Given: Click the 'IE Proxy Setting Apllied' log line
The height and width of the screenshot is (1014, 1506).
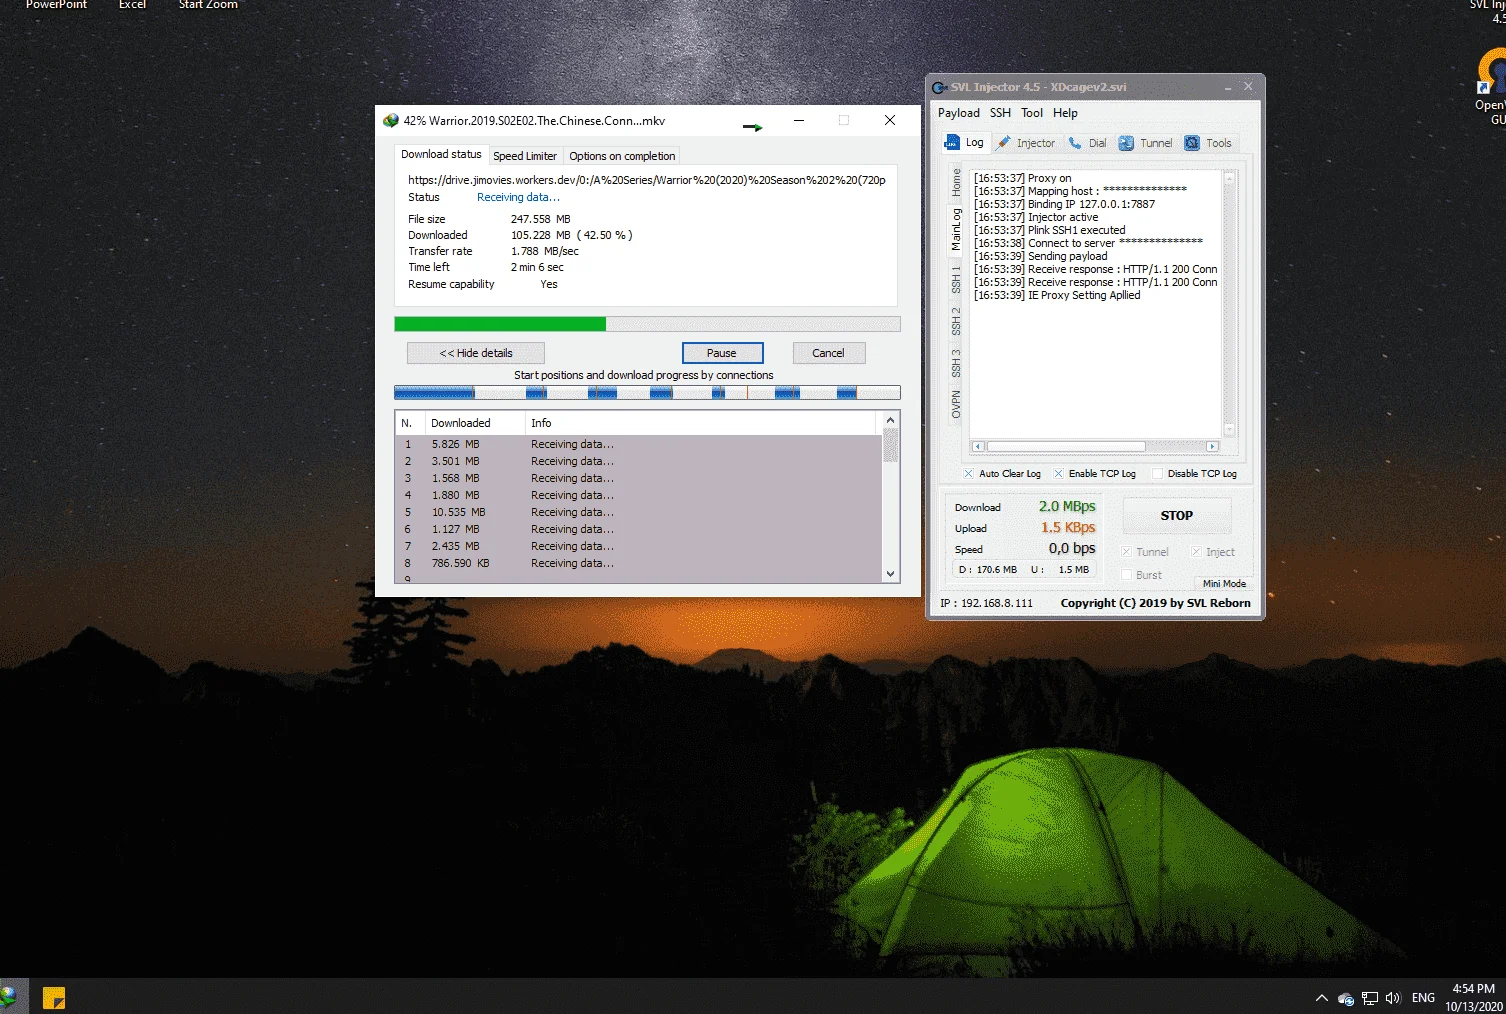Looking at the screenshot, I should click(1057, 295).
